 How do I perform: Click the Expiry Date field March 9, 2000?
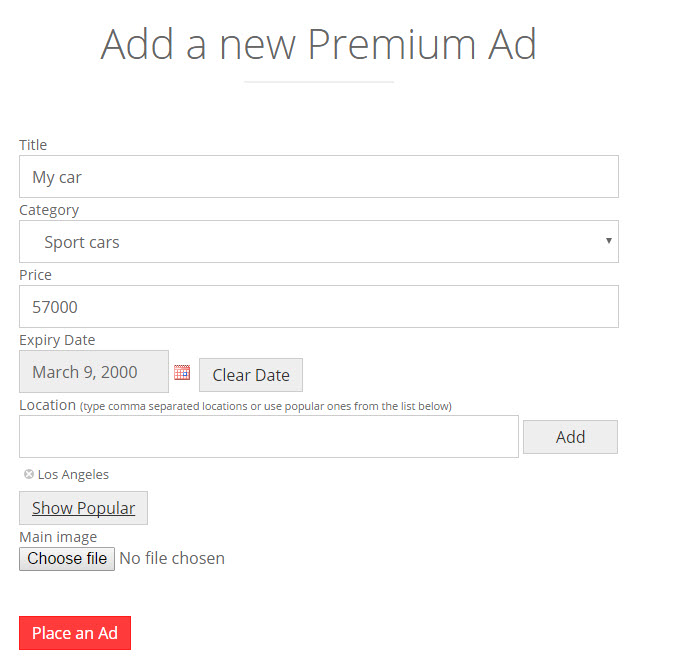(x=94, y=372)
